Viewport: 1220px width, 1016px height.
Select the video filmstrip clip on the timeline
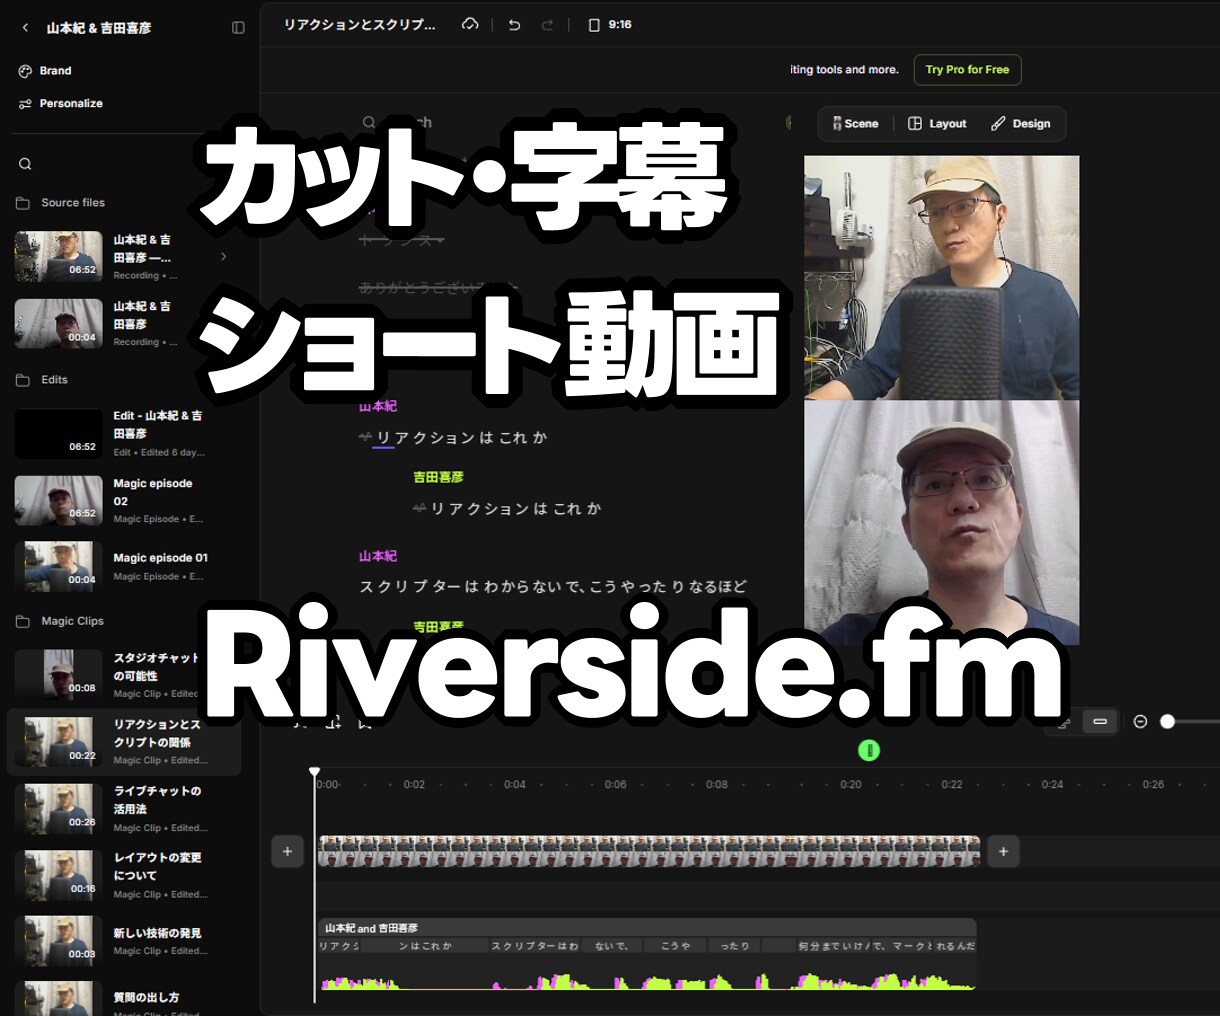(x=649, y=851)
